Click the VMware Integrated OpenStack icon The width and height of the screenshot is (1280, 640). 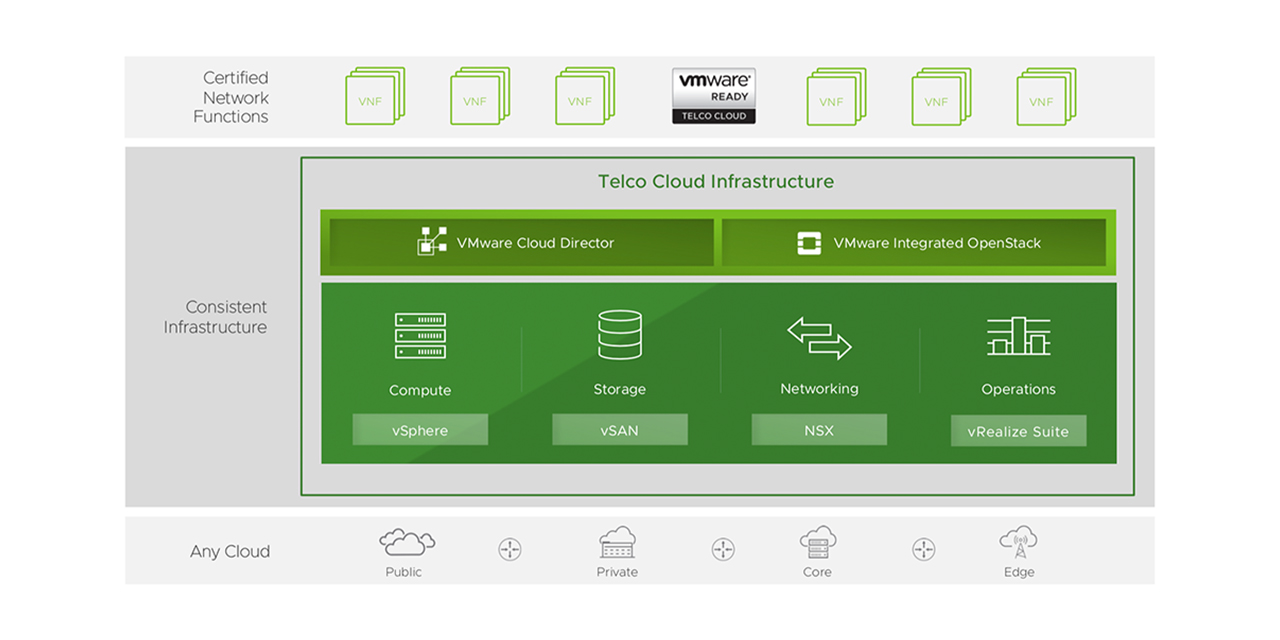click(x=807, y=242)
